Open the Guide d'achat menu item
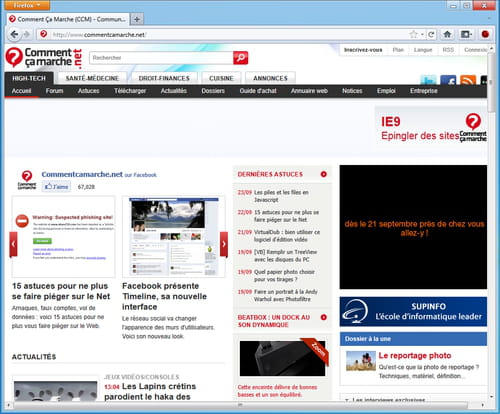 258,91
